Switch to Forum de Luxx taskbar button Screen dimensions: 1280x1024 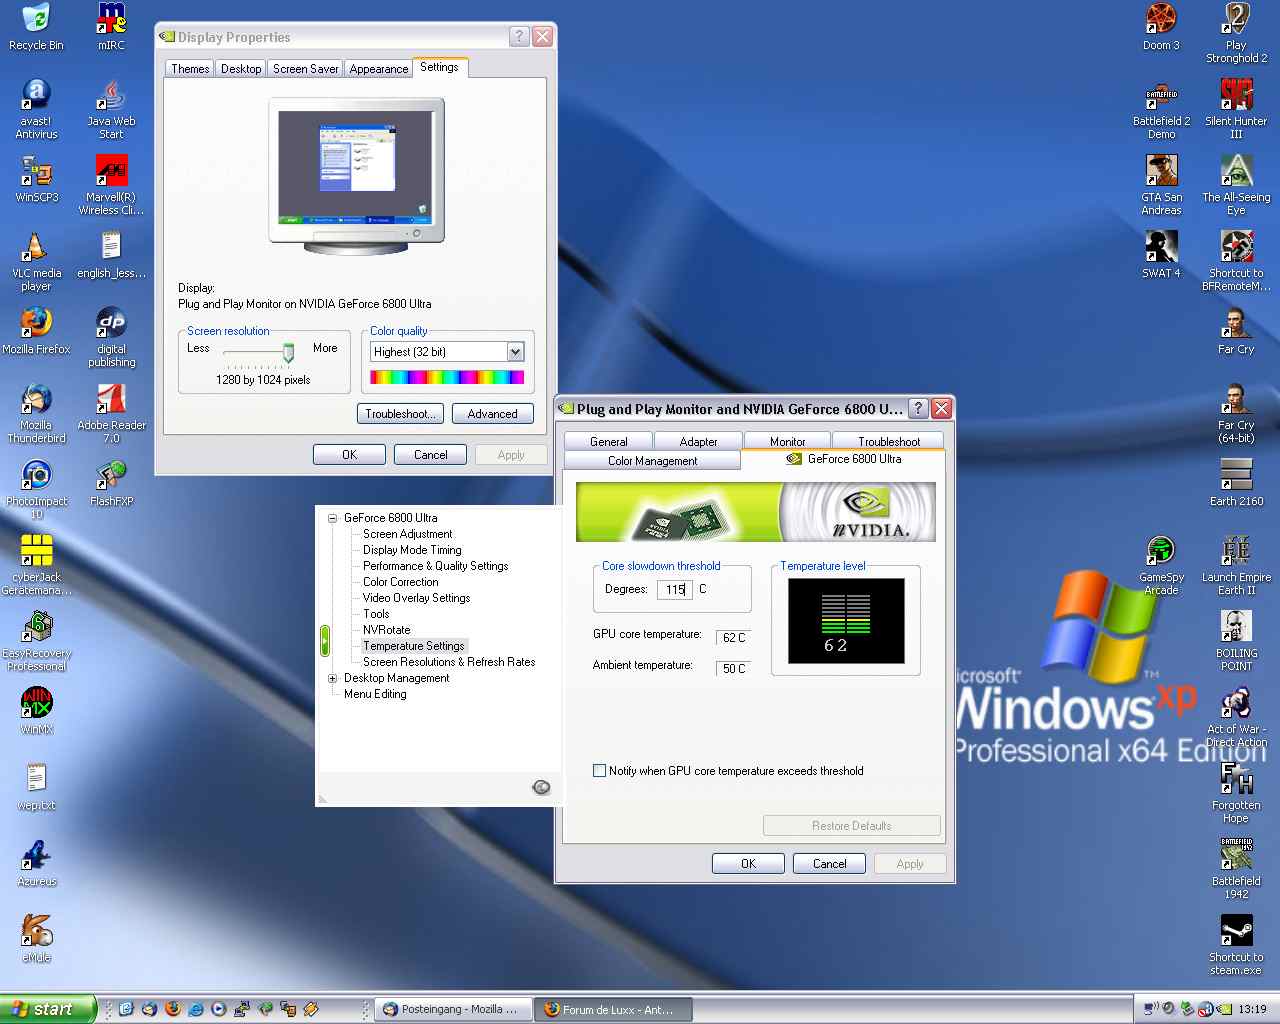click(x=612, y=1009)
